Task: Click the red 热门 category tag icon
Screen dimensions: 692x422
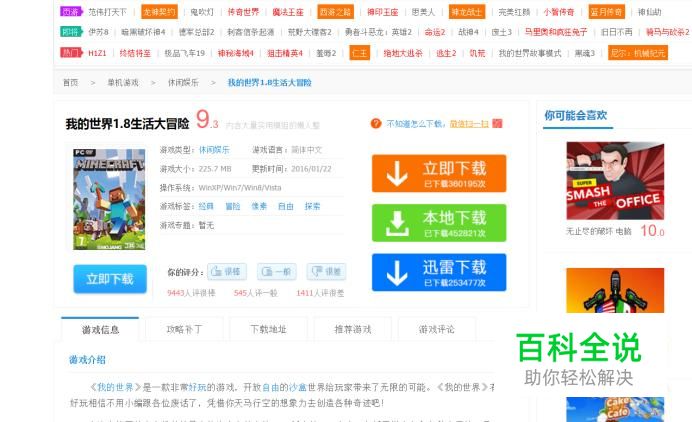Action: 71,53
